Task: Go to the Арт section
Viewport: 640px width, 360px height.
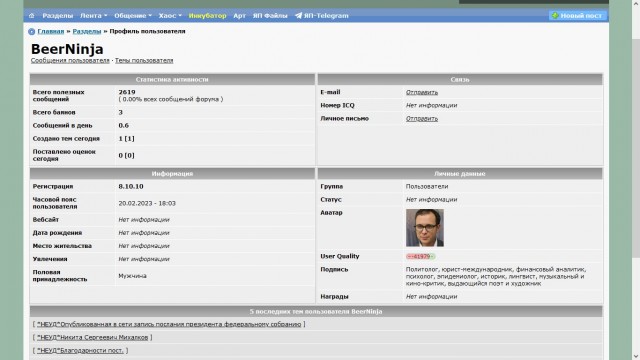Action: [x=240, y=16]
